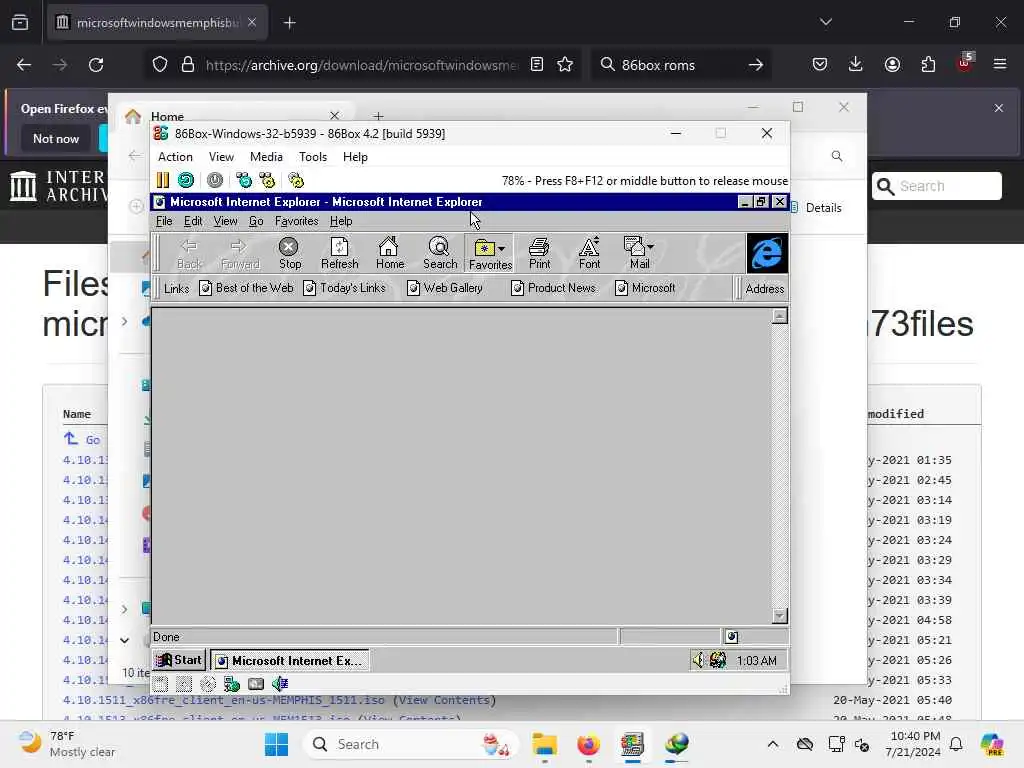Click Not now on Firefox prompt
The width and height of the screenshot is (1024, 768).
(x=56, y=138)
